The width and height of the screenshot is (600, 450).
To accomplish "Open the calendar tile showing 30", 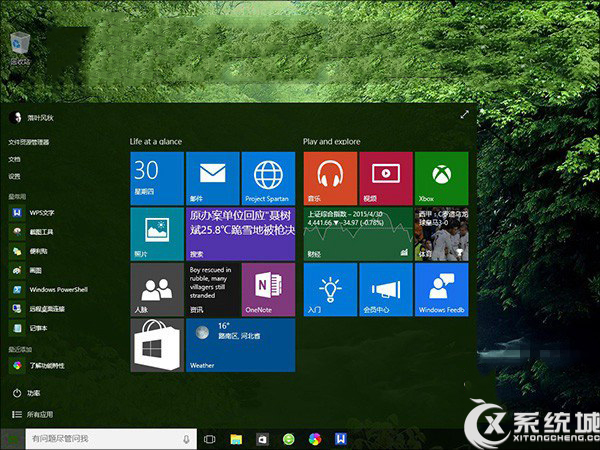I will coord(157,178).
